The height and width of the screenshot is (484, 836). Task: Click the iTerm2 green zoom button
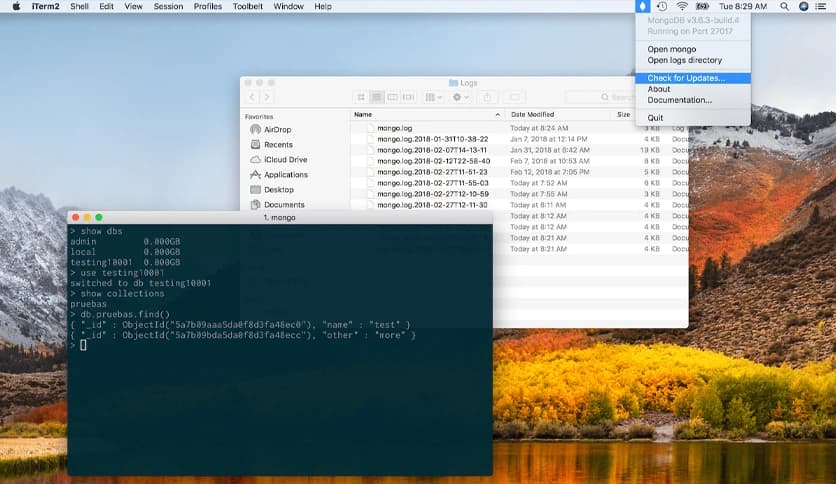[99, 217]
